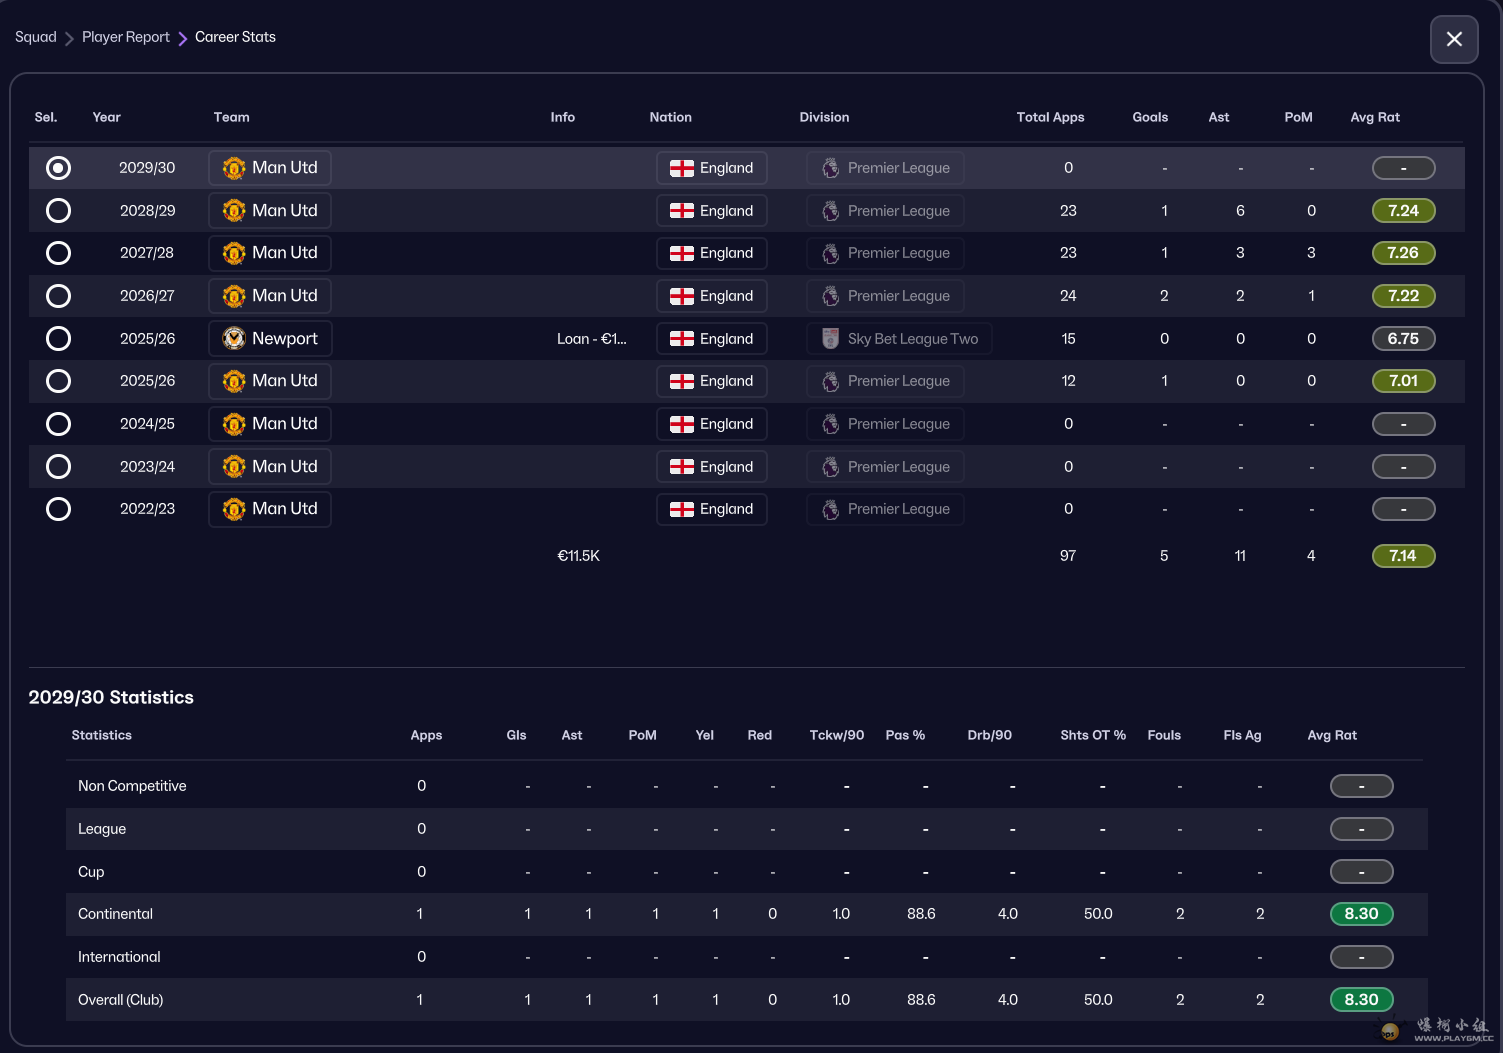The image size is (1503, 1053).
Task: Select the 2028/29 season radio button
Action: pos(59,211)
